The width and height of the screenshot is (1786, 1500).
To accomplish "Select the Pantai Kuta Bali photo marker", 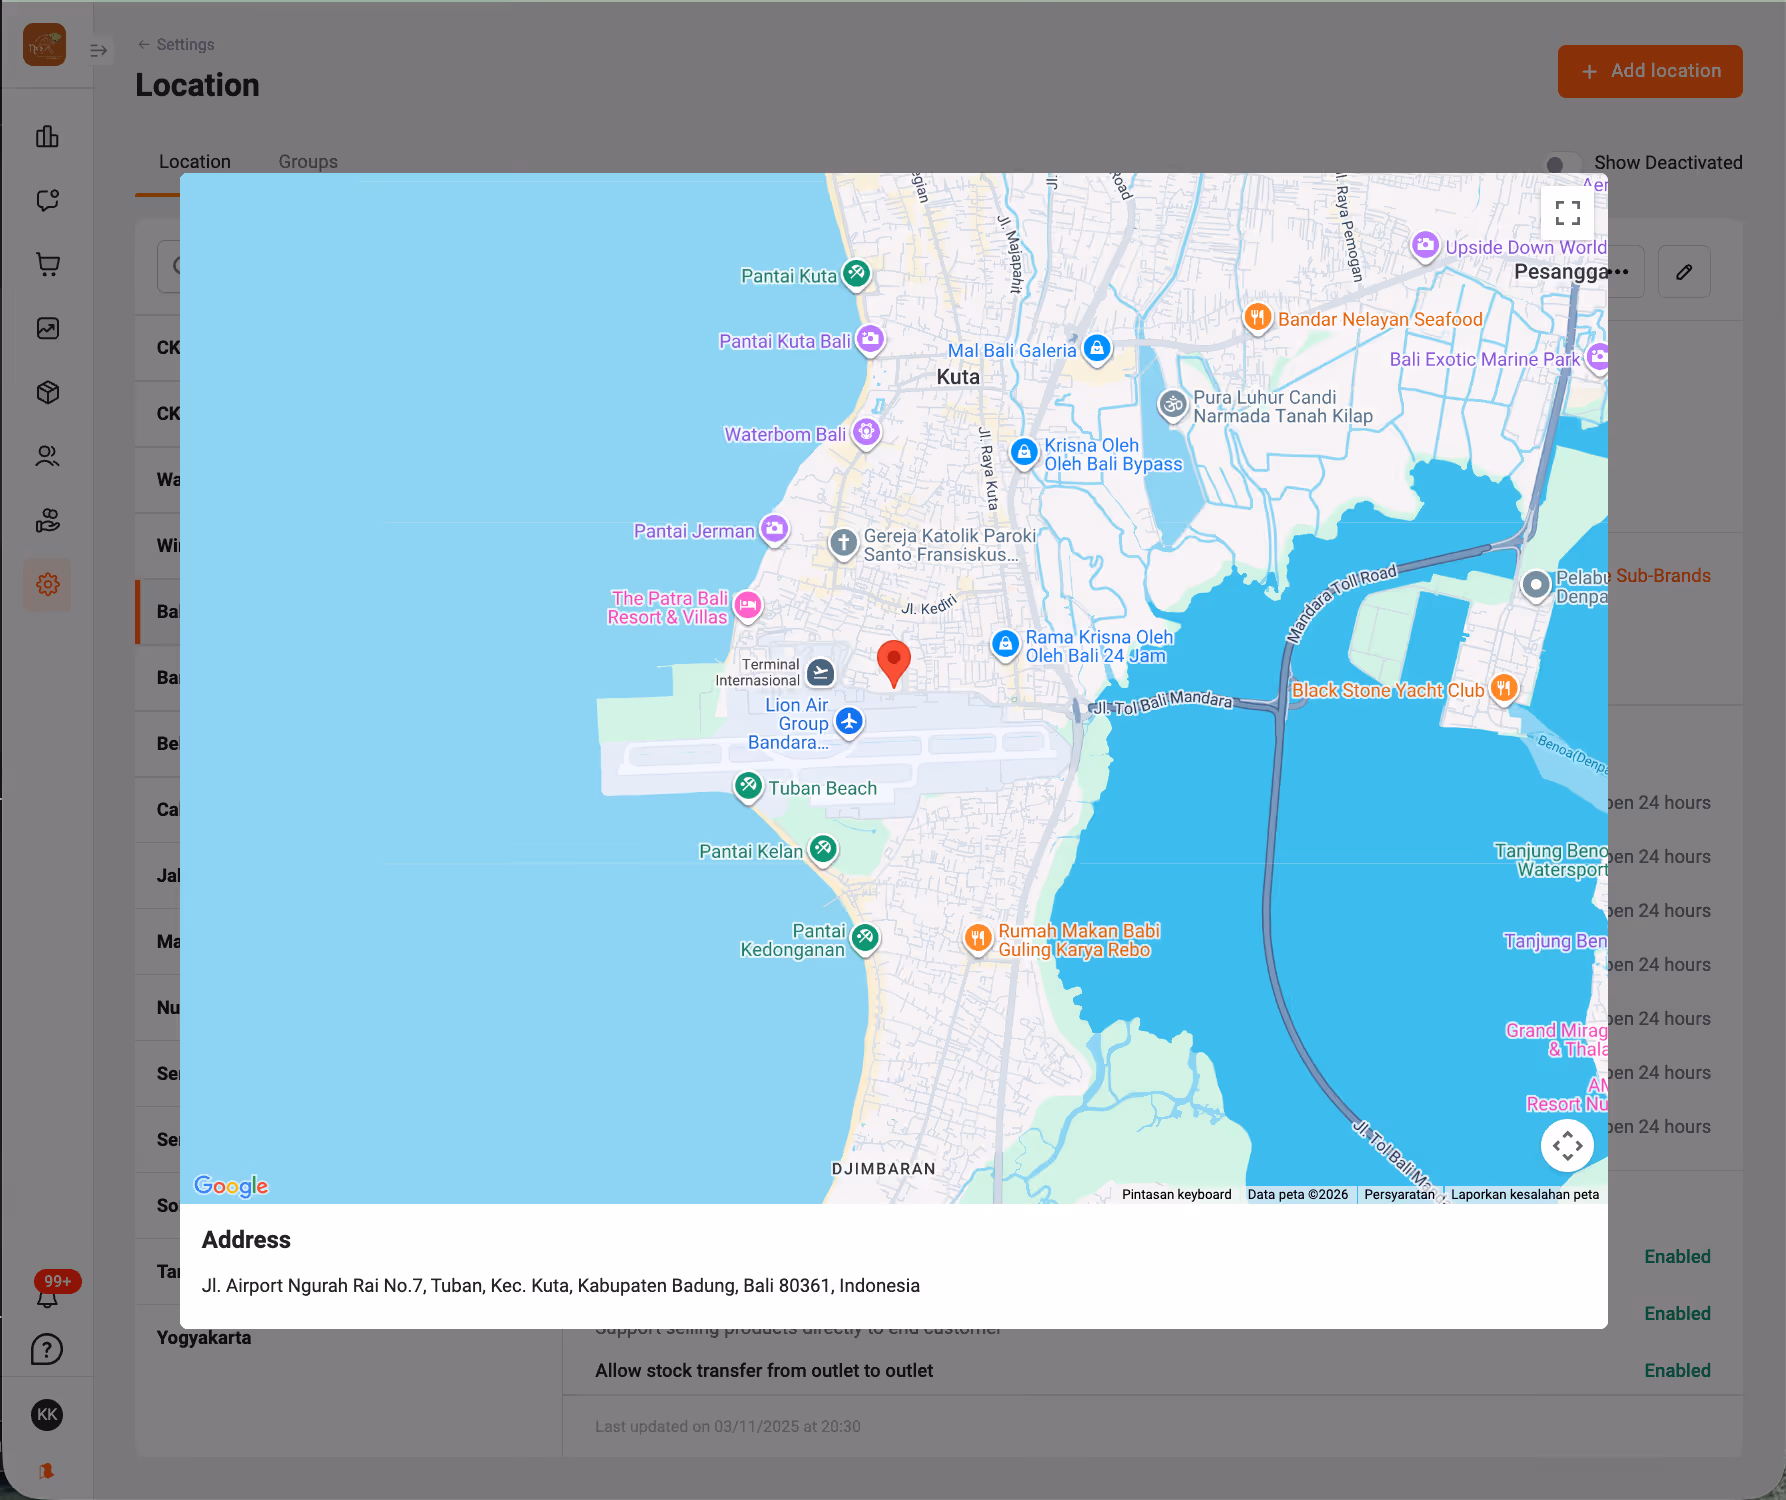I will coord(870,340).
